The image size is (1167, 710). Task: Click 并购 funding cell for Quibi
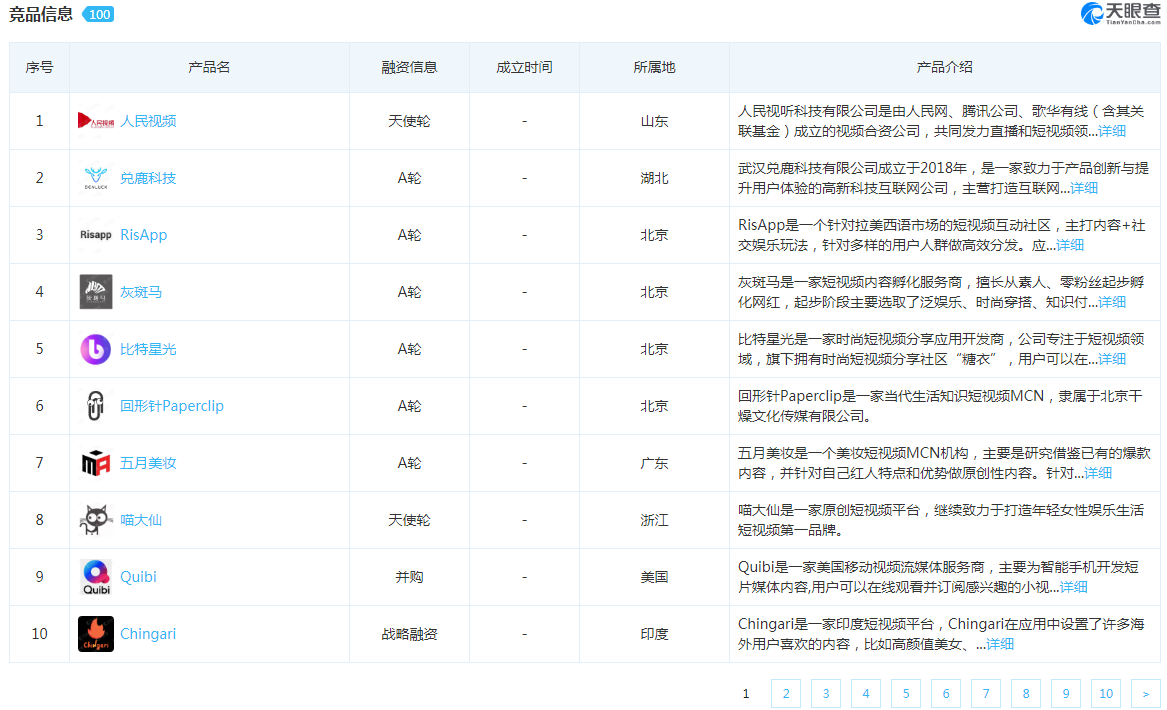pos(409,577)
